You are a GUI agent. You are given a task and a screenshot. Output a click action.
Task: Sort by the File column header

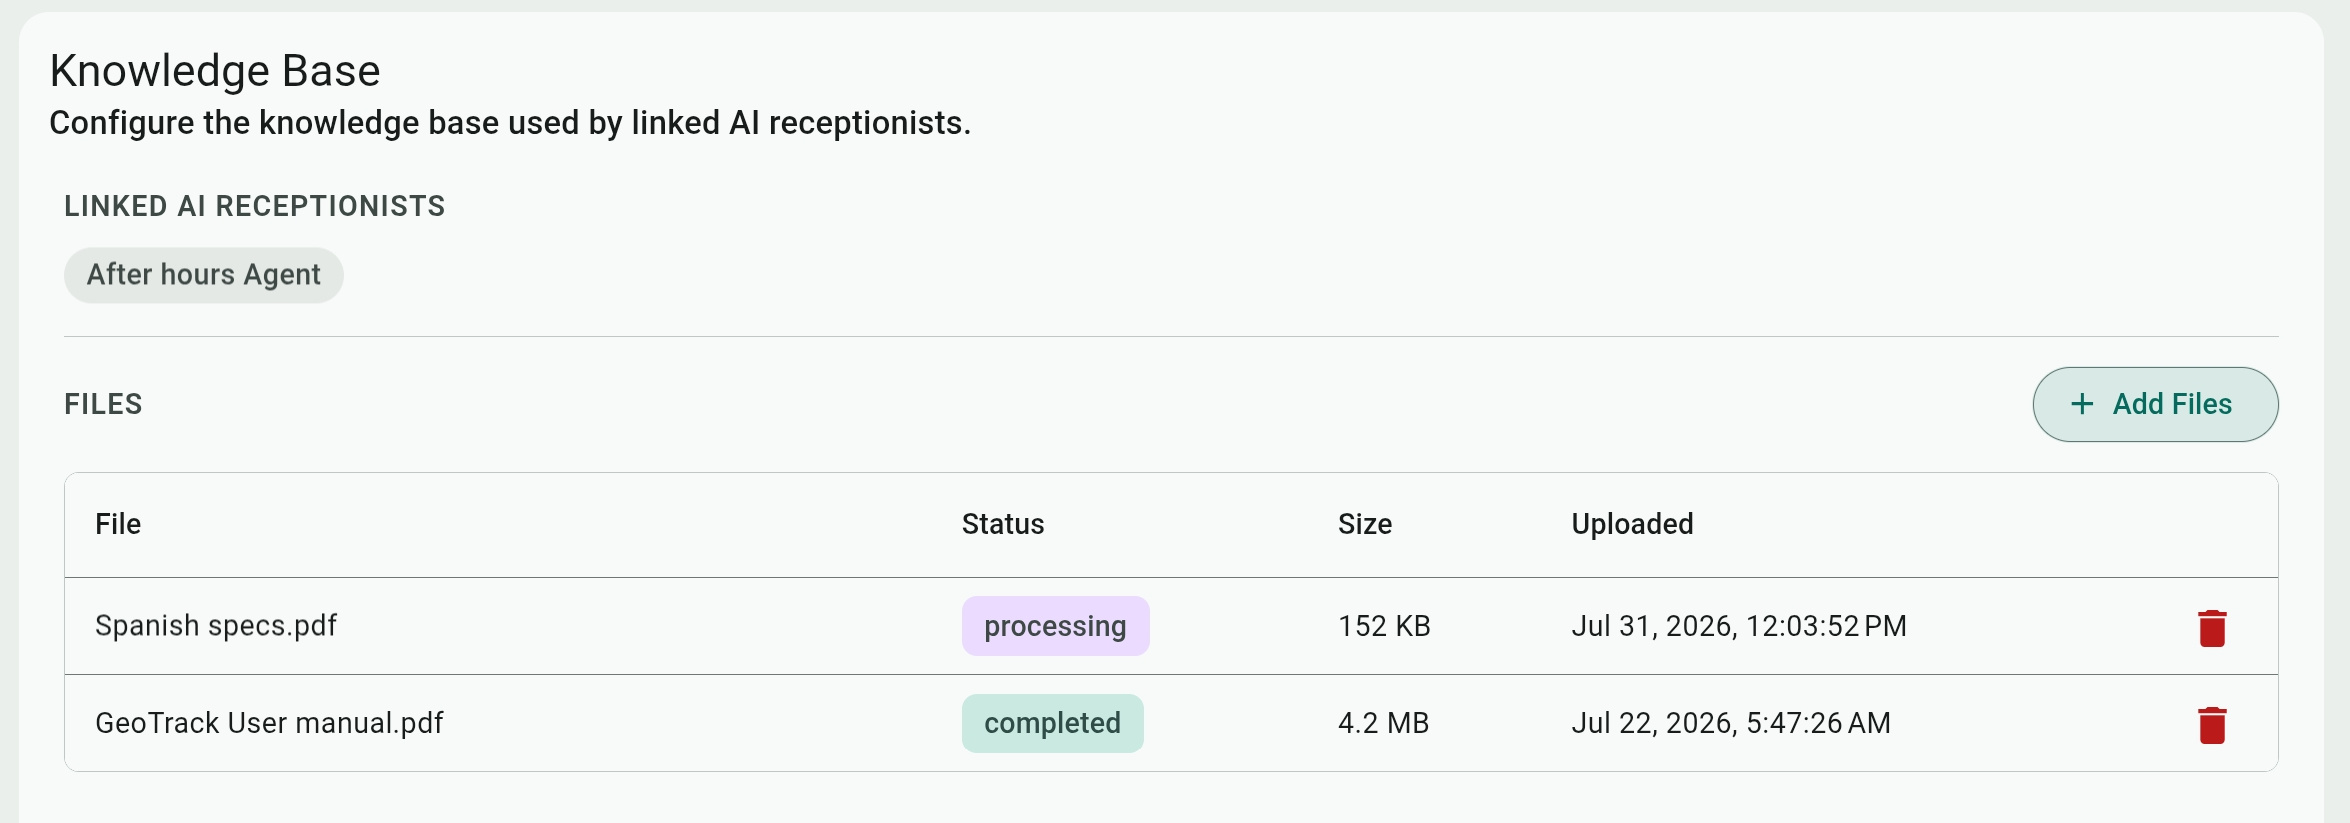pos(118,524)
